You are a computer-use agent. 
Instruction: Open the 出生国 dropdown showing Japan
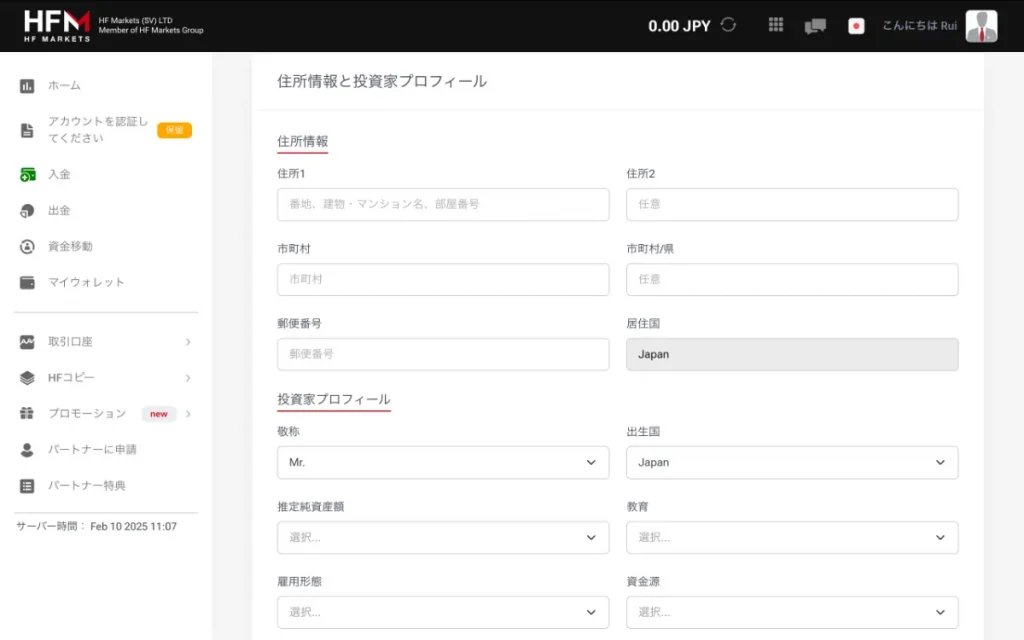tap(792, 462)
